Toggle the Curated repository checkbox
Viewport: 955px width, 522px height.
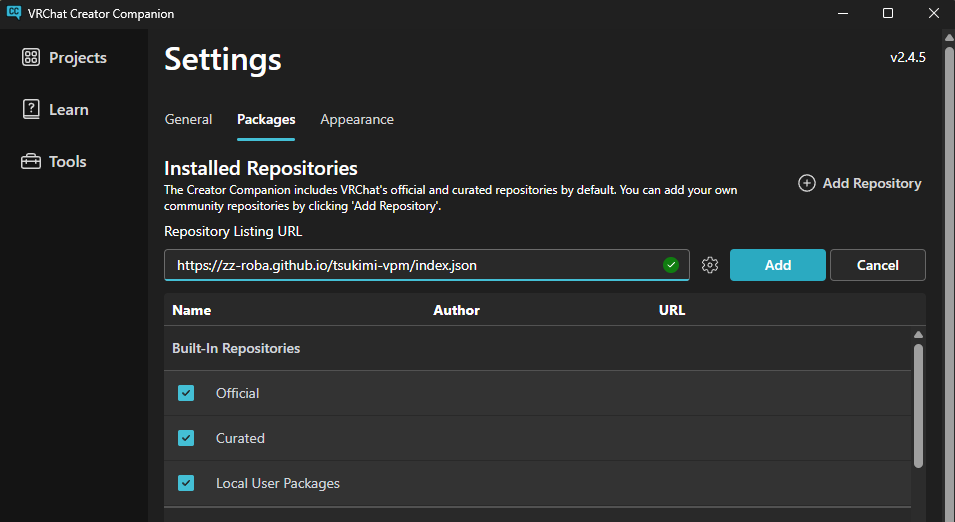coord(186,438)
